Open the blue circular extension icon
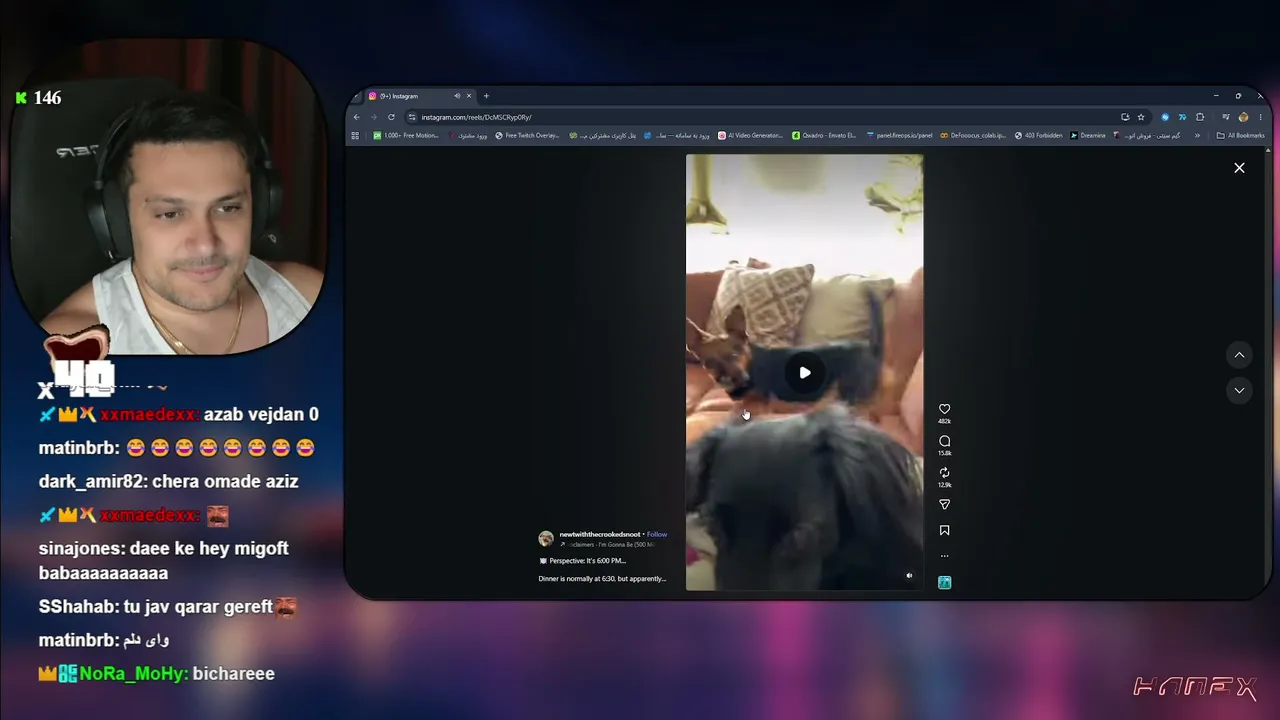The image size is (1280, 720). (x=1165, y=117)
